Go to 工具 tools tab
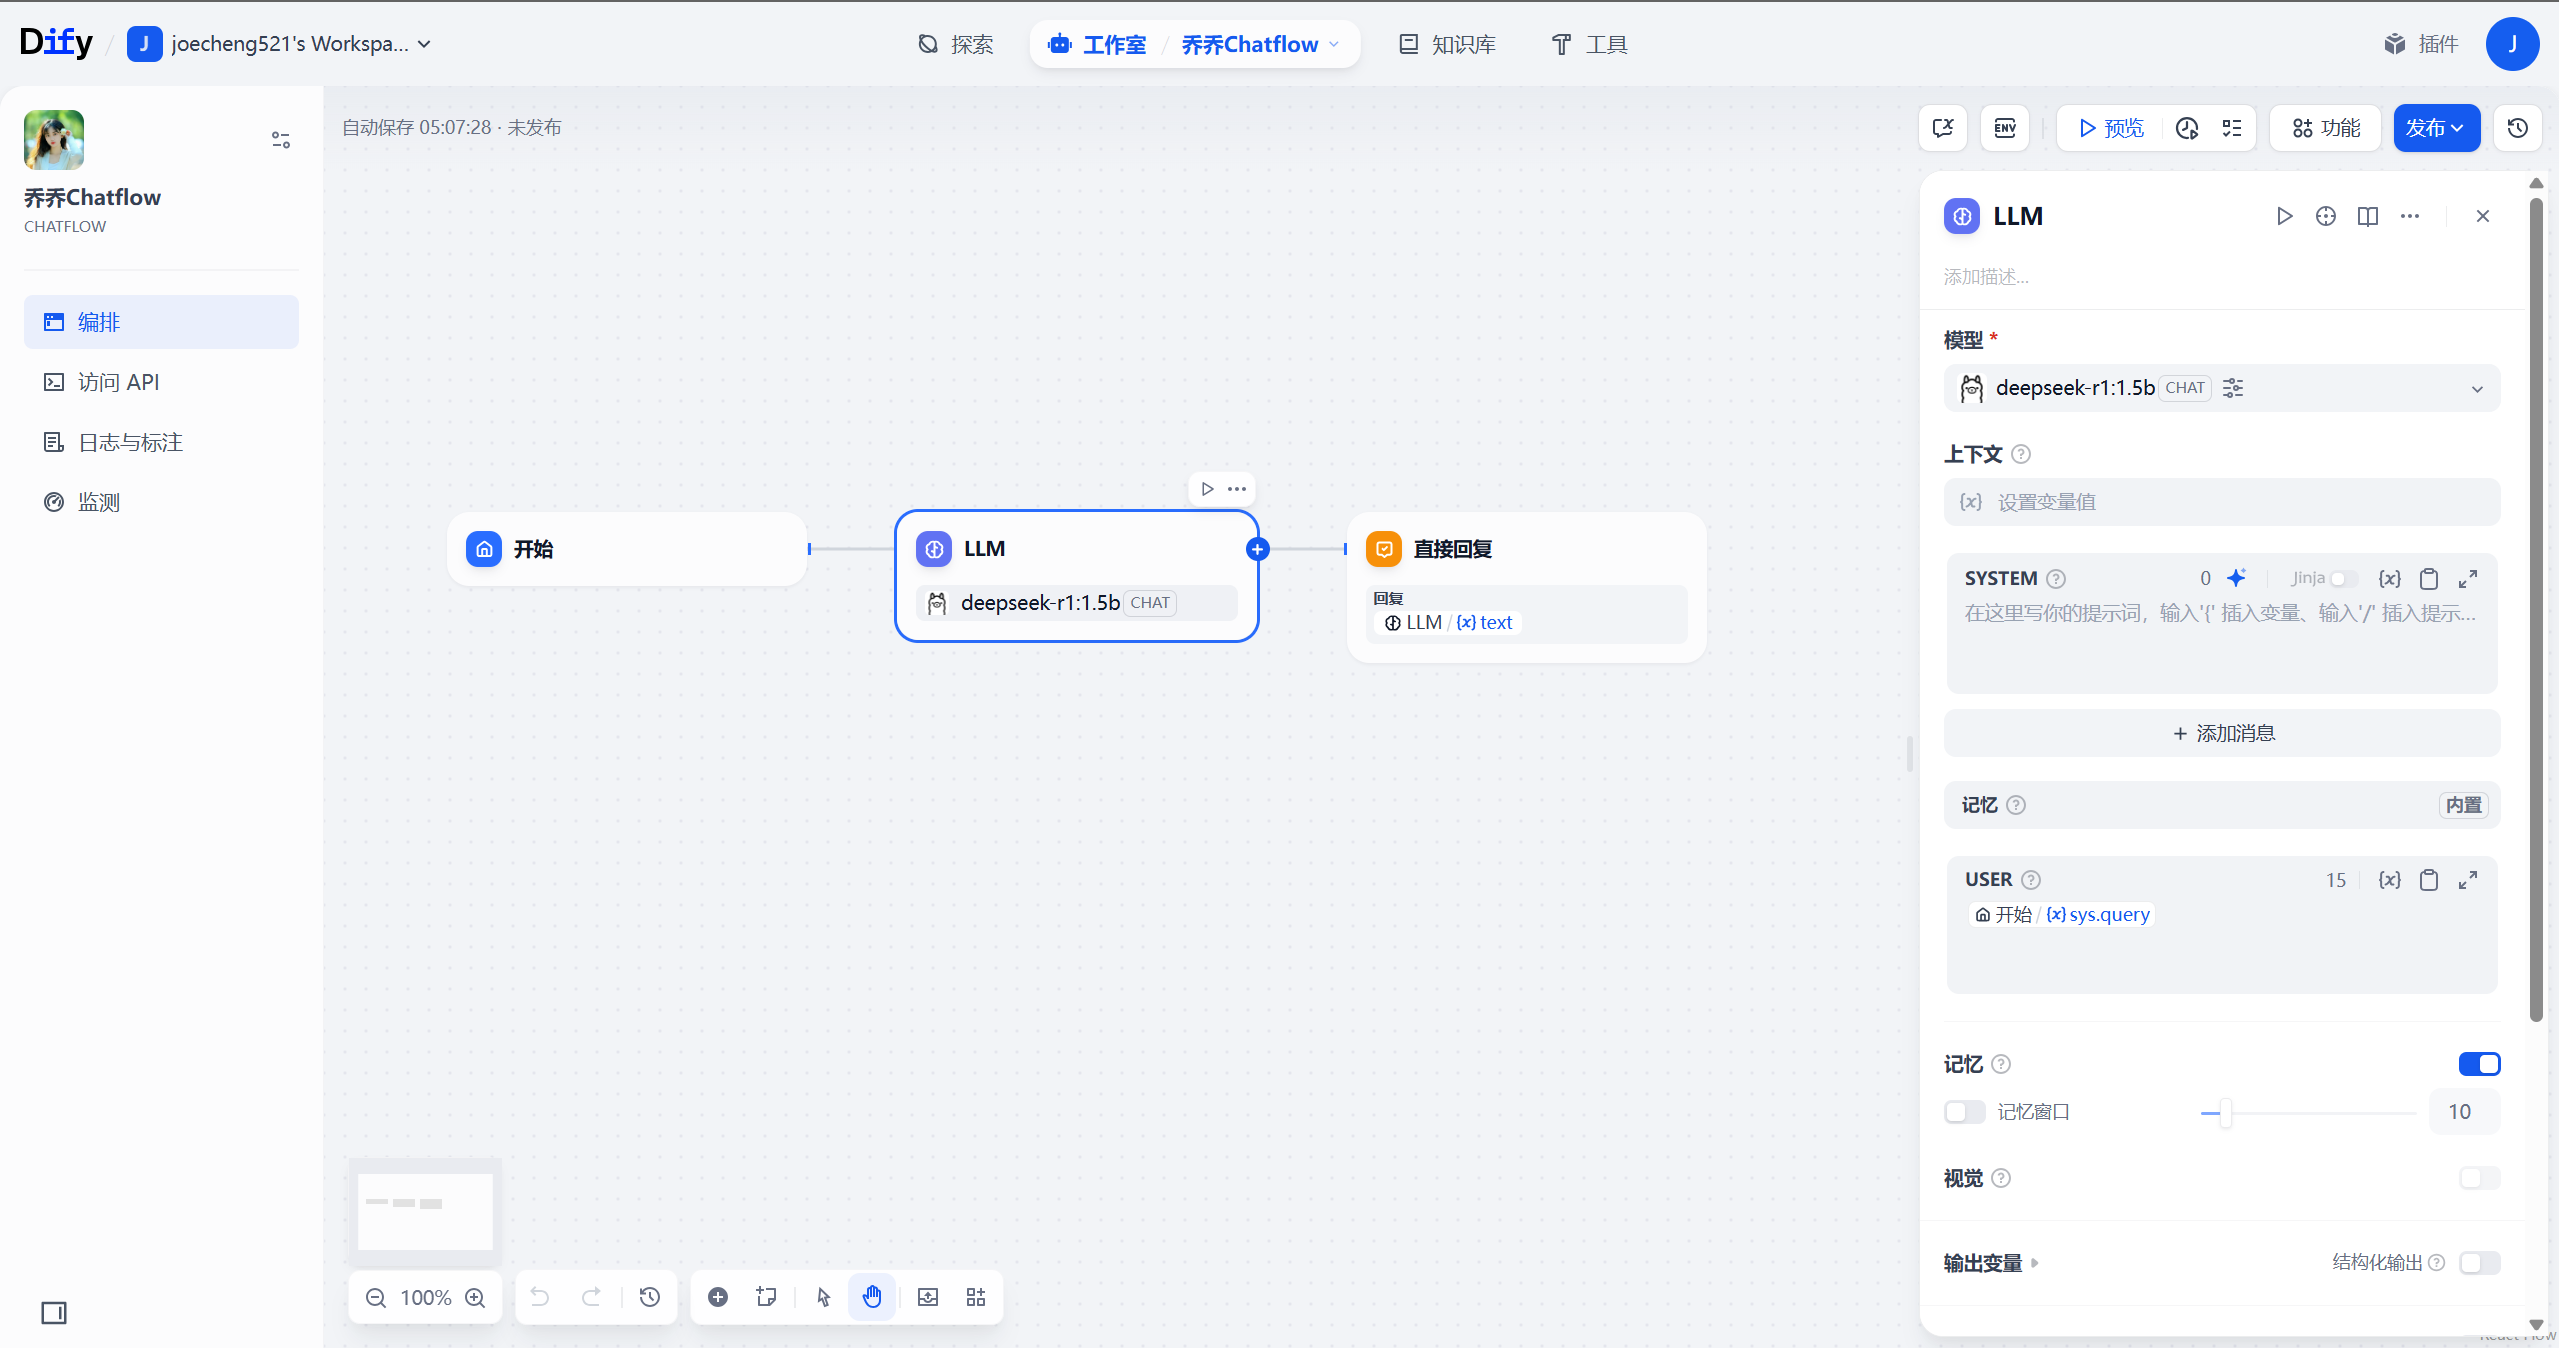 click(1589, 44)
